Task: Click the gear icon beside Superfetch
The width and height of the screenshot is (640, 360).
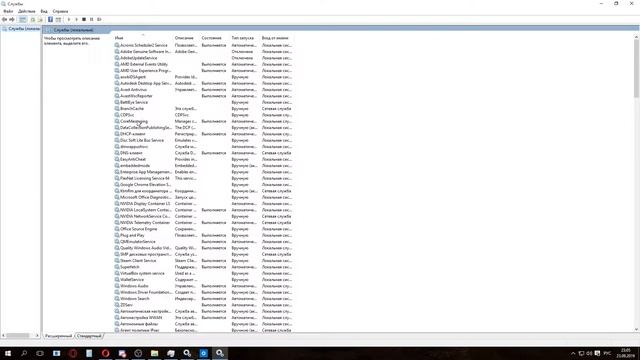Action: (x=117, y=267)
